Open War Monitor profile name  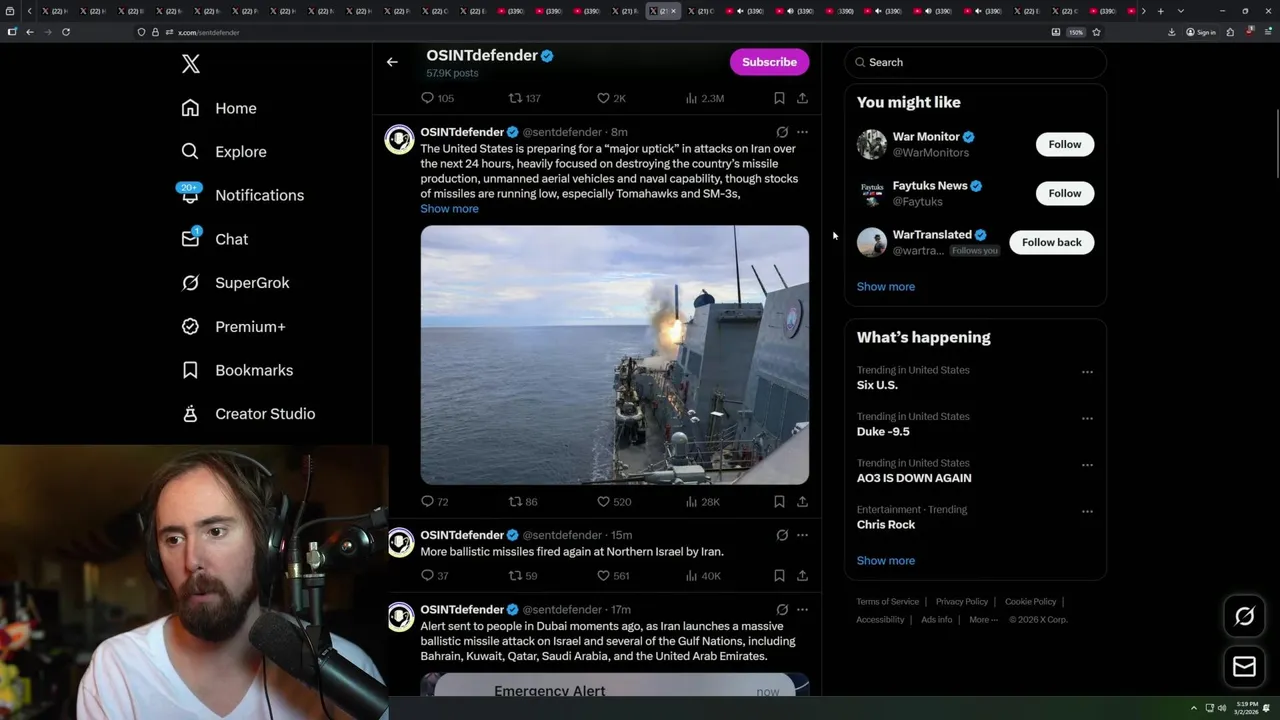(926, 137)
